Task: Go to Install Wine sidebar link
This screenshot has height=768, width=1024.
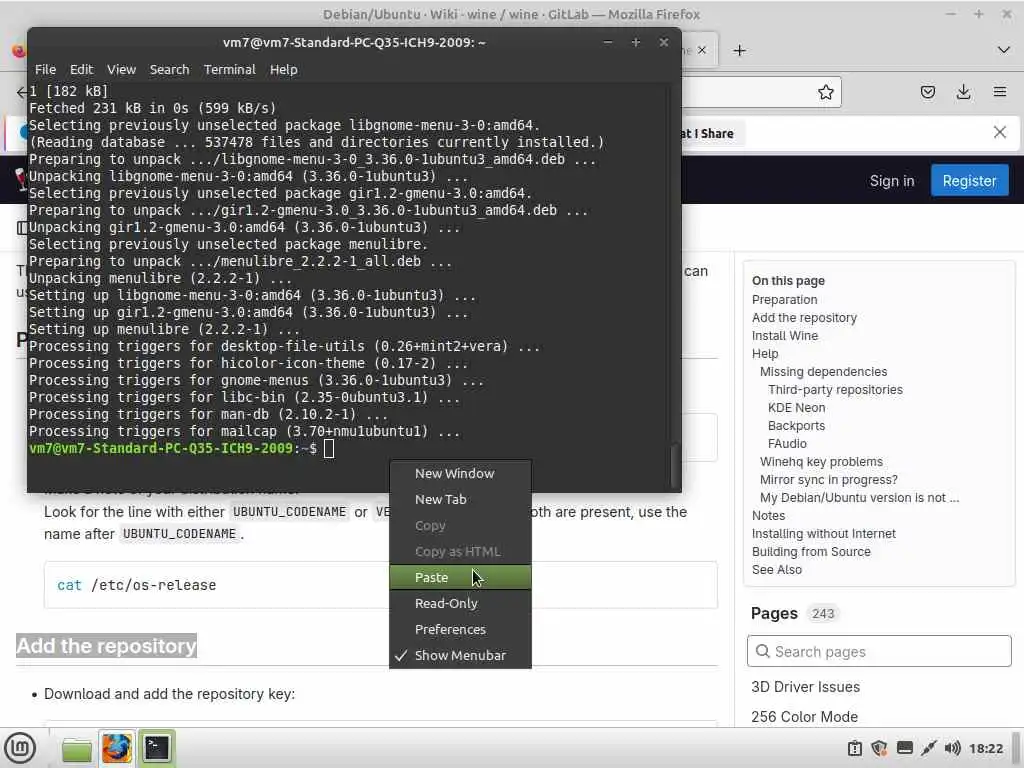Action: [784, 336]
